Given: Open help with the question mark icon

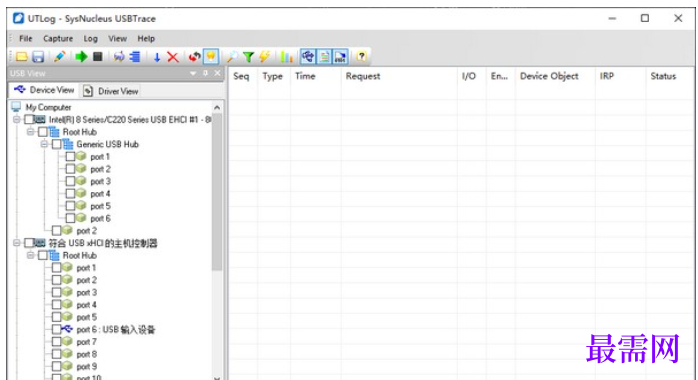Looking at the screenshot, I should point(361,57).
